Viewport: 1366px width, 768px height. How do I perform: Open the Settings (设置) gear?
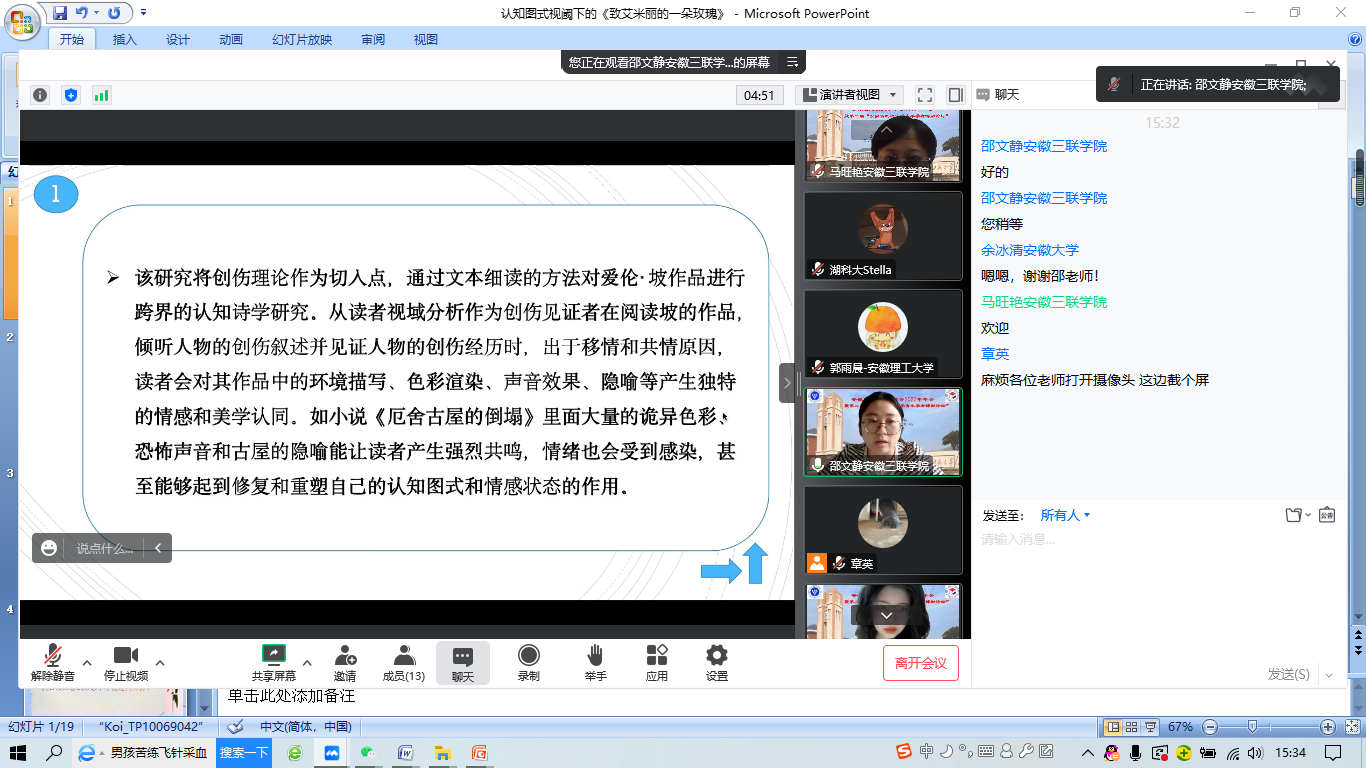pyautogui.click(x=716, y=662)
